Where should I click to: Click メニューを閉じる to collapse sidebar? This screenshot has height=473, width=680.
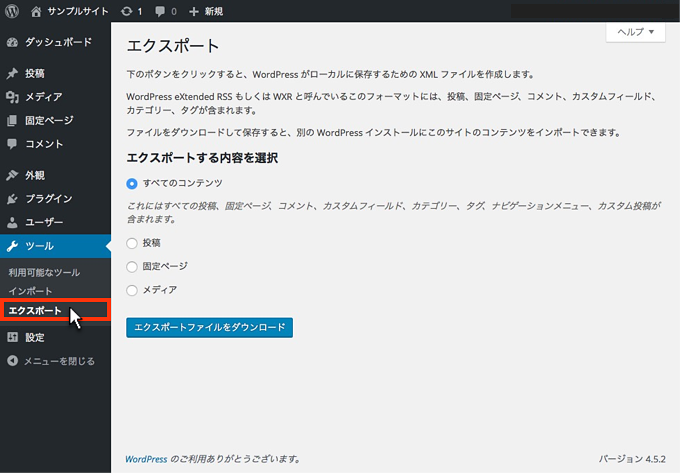pos(59,361)
